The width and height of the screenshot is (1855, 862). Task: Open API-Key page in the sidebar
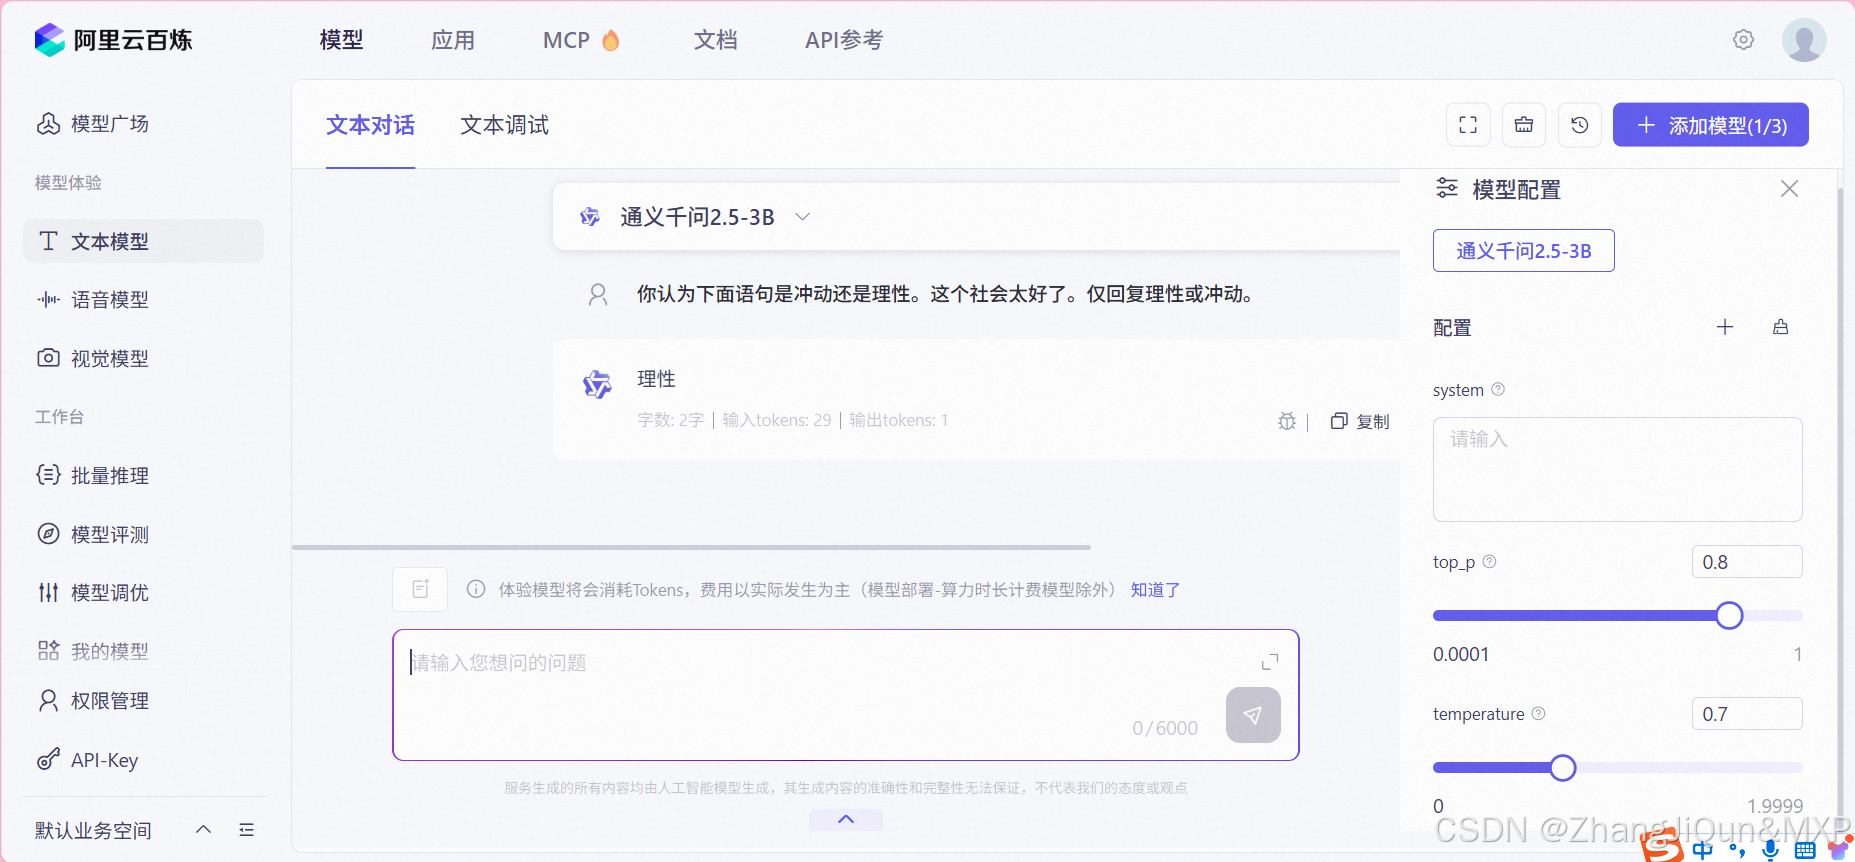point(88,760)
